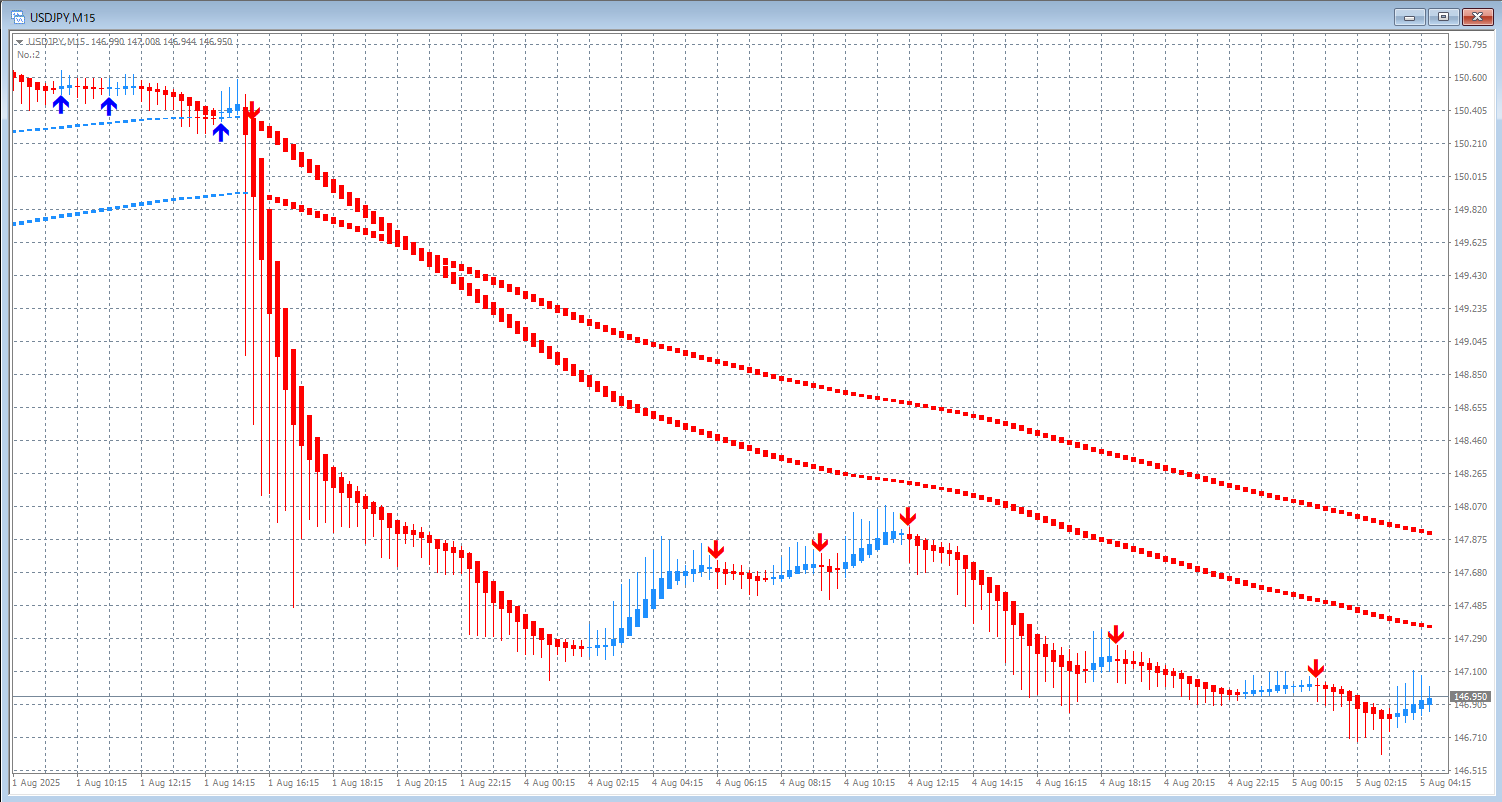The image size is (1502, 802).
Task: Select the red down arrow near 4 Aug 18:15
Action: [1116, 634]
